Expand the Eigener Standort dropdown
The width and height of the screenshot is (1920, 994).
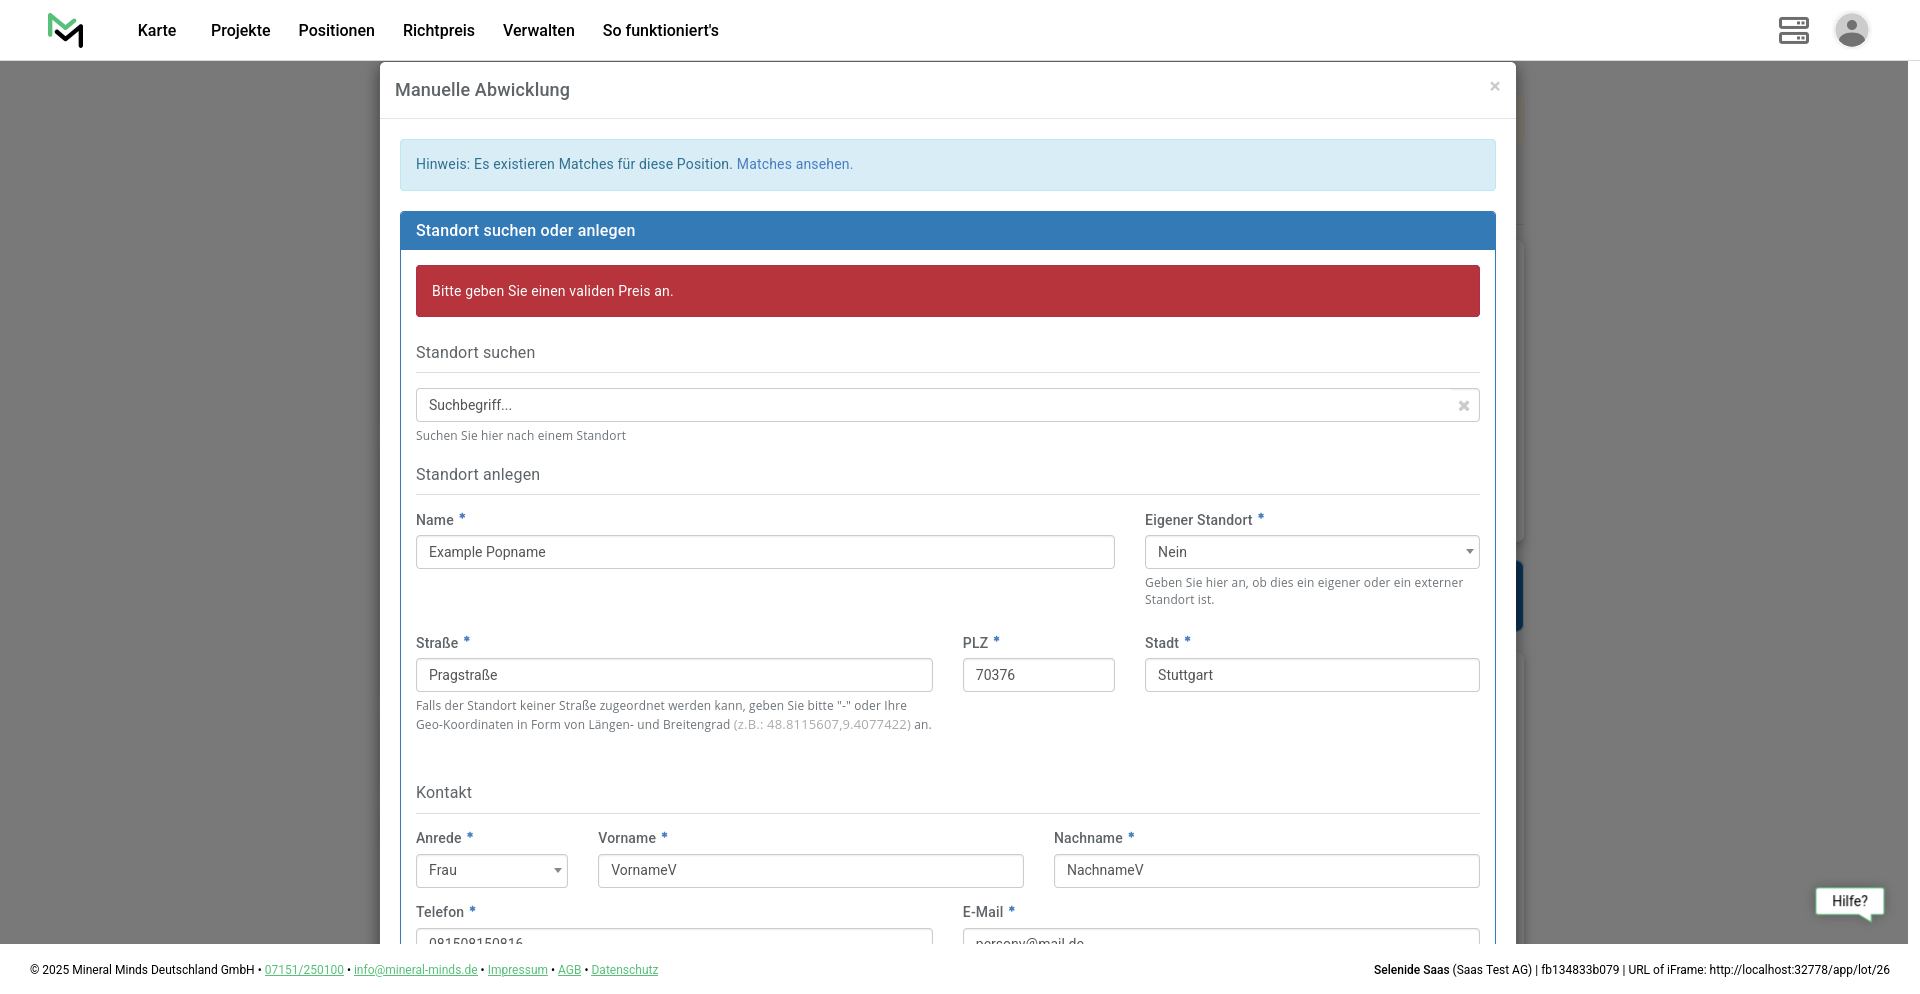point(1311,552)
